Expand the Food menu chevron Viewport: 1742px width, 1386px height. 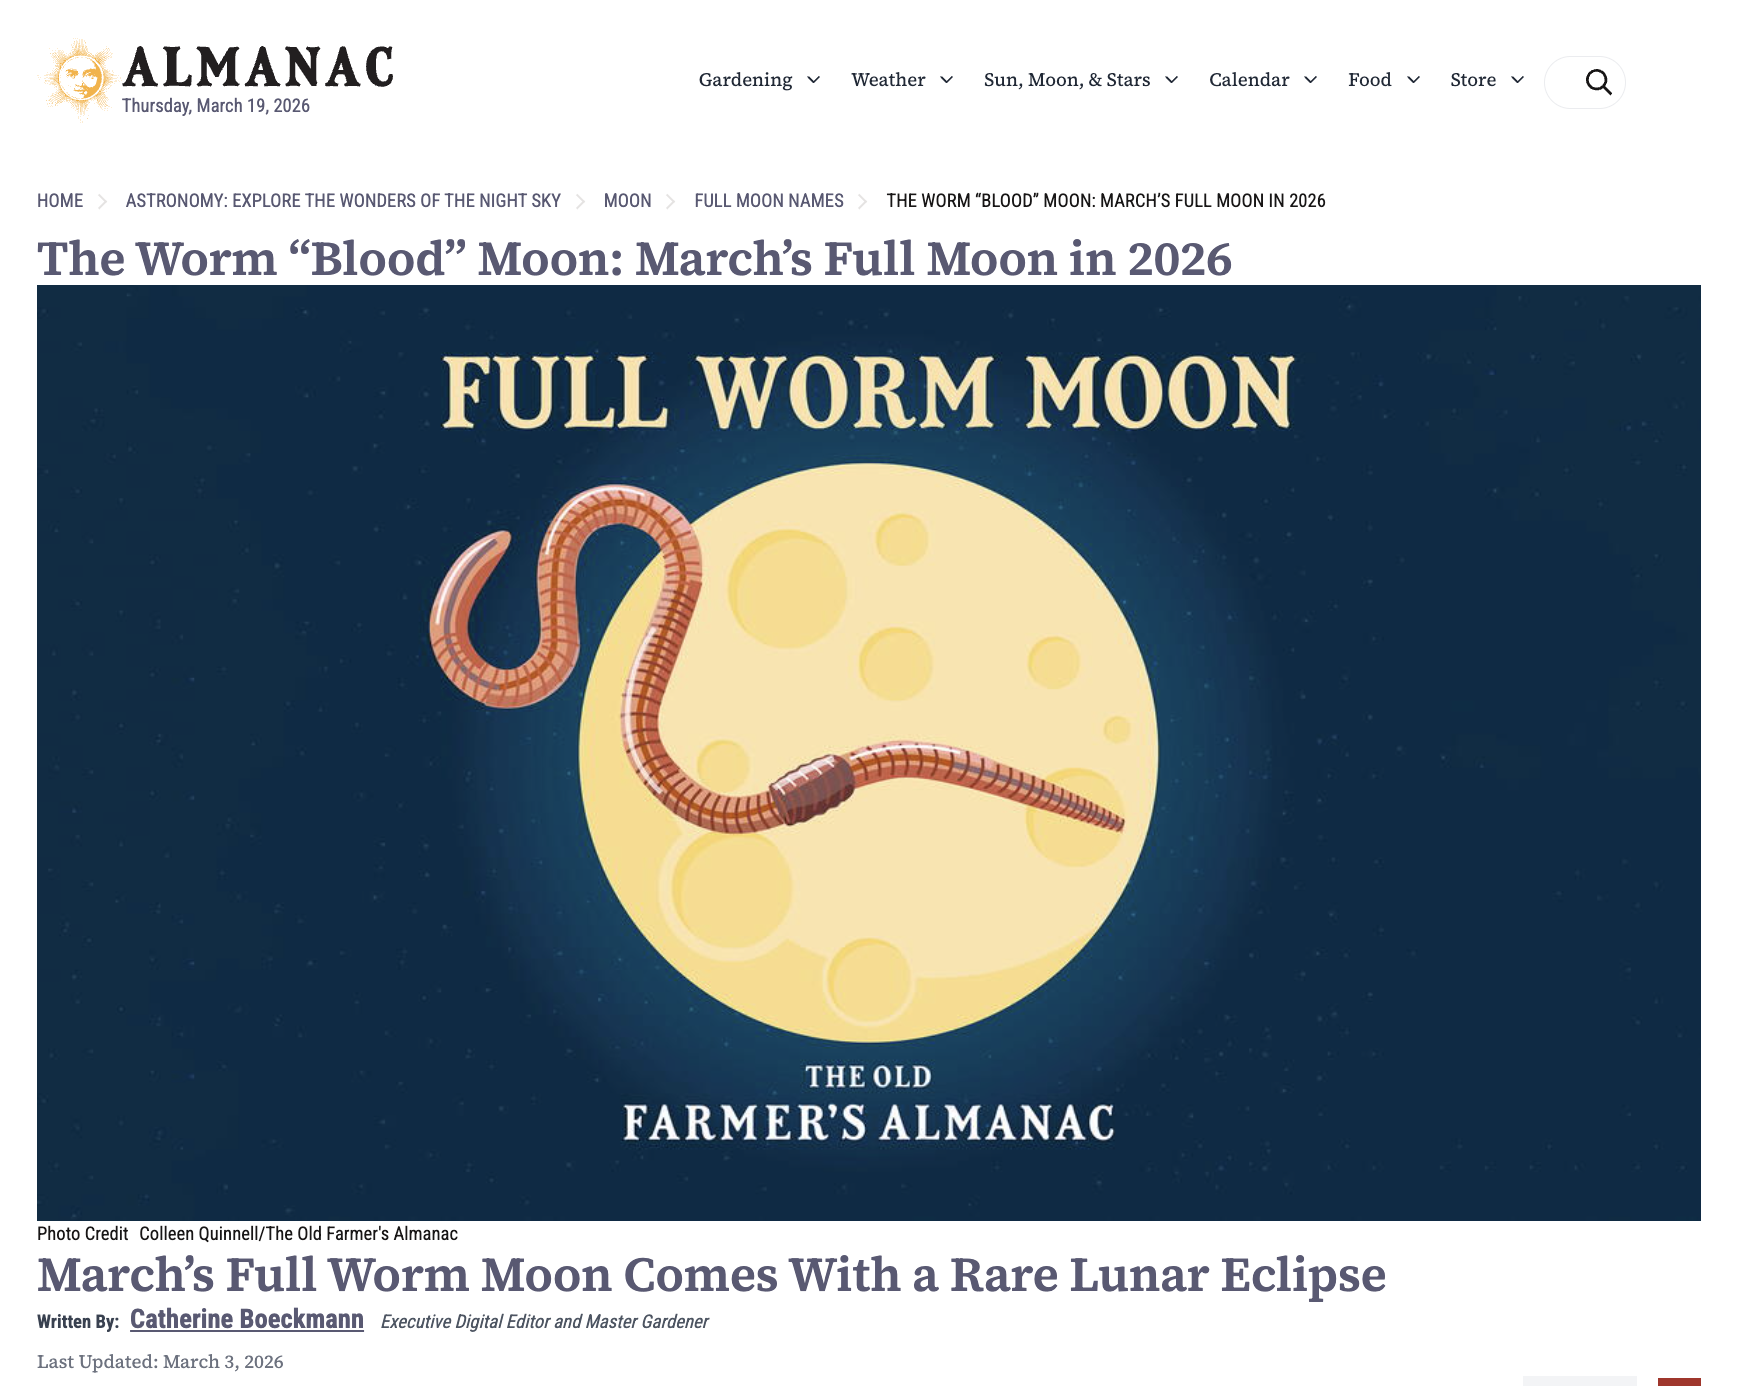click(x=1413, y=80)
